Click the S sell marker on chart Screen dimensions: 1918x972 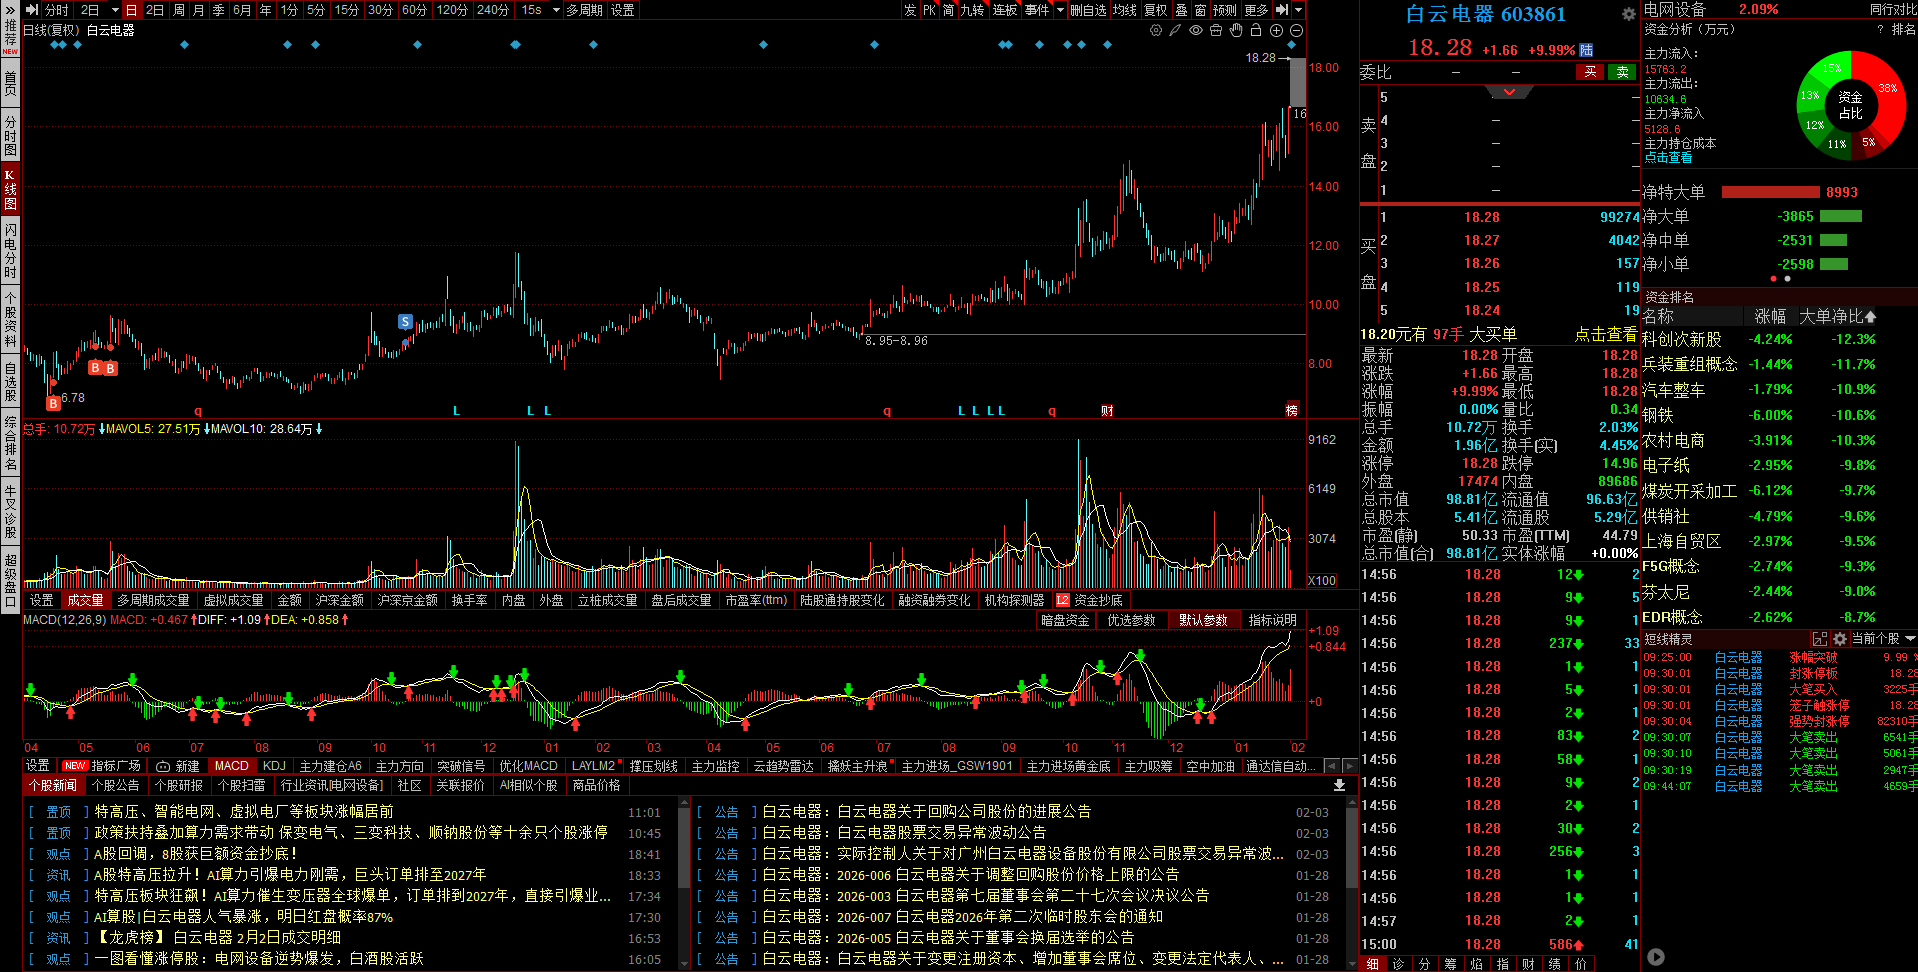405,322
